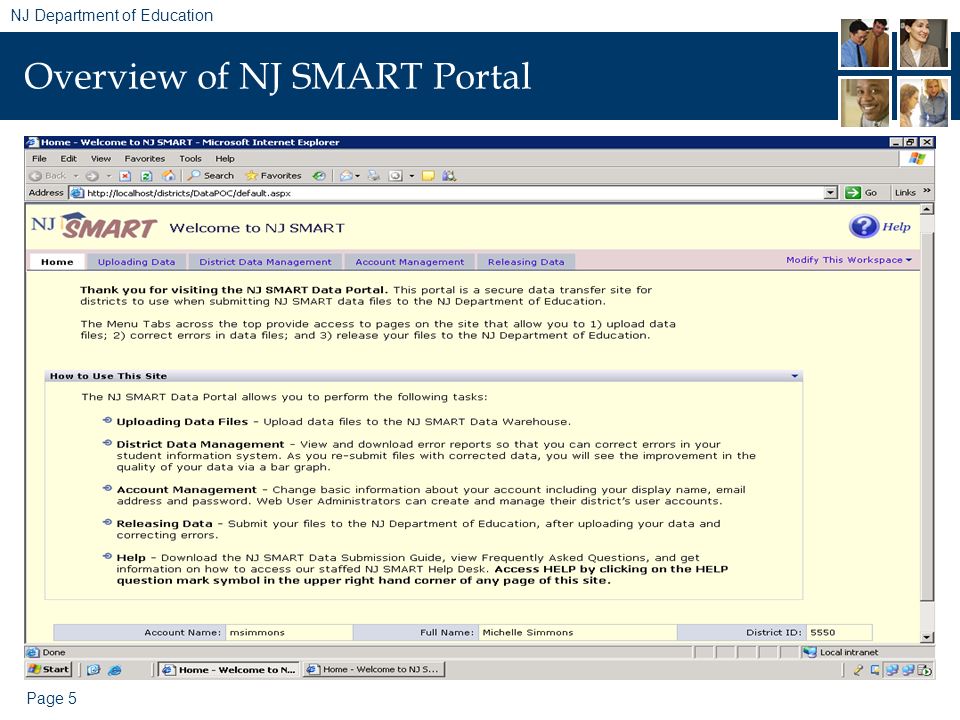
Task: Click the 'Done' status bar text
Action: click(54, 653)
